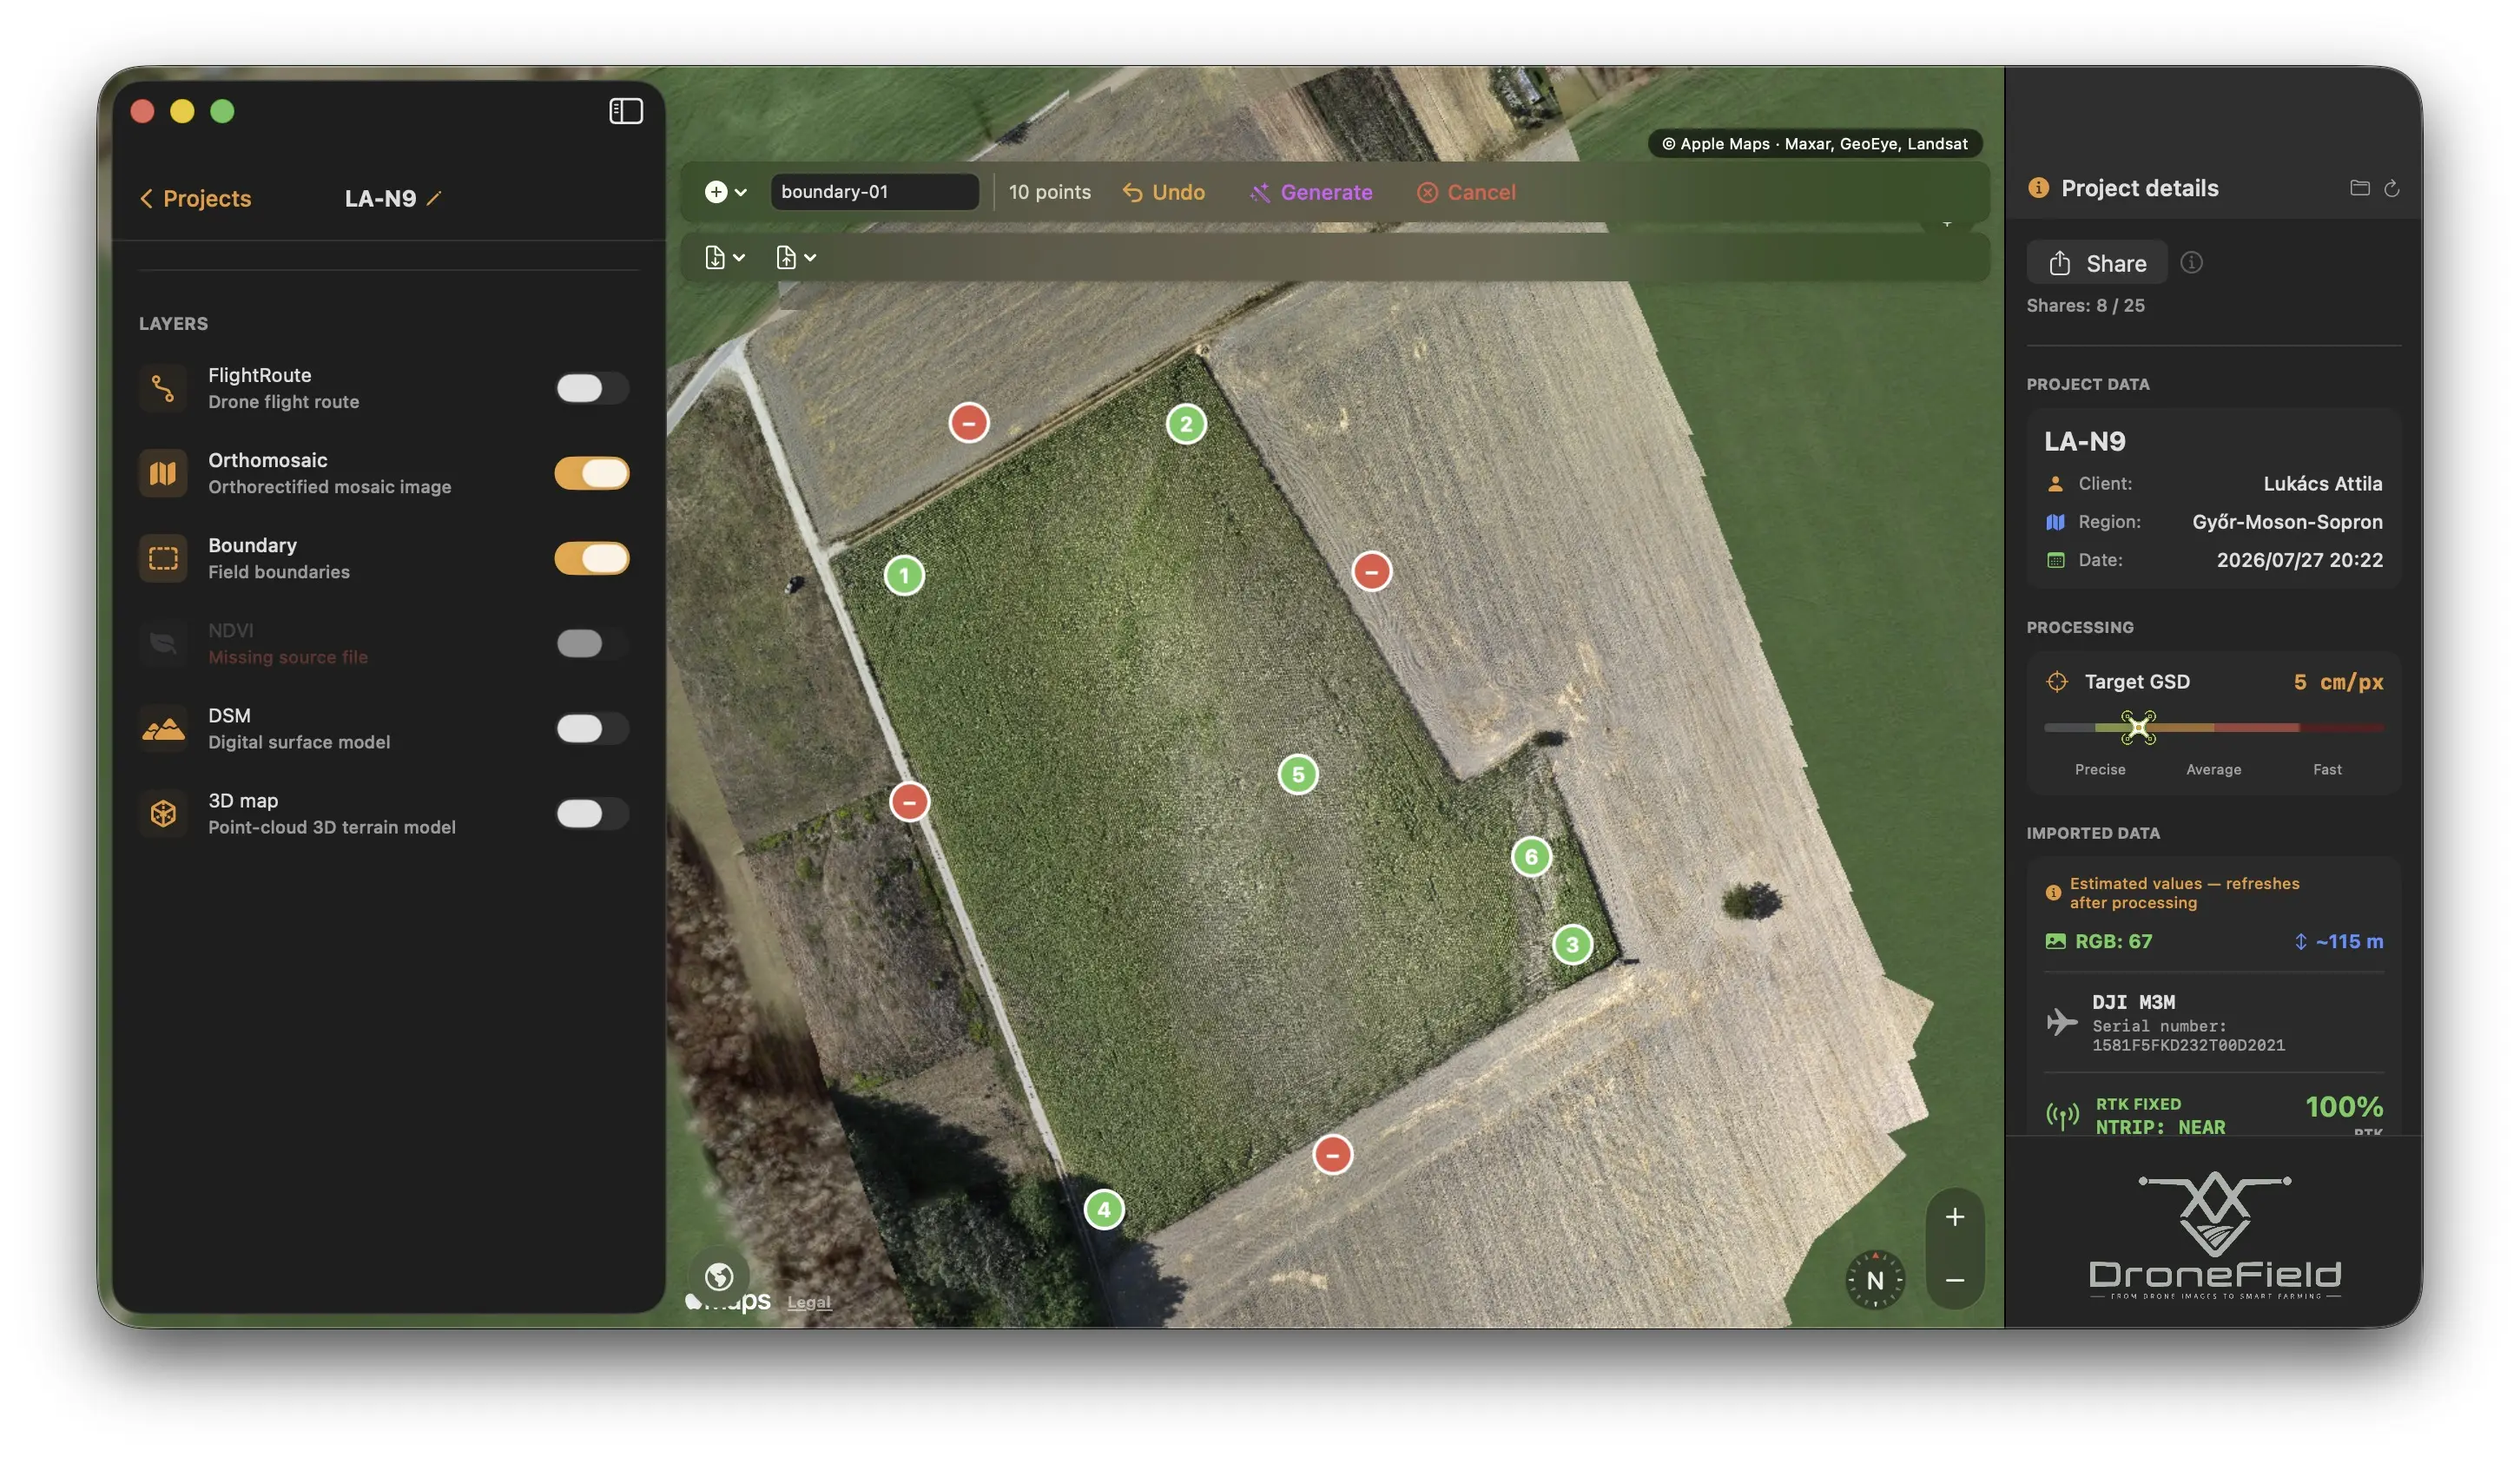Turn off the Orthomosaic layer switch
2520x1457 pixels.
(x=592, y=473)
